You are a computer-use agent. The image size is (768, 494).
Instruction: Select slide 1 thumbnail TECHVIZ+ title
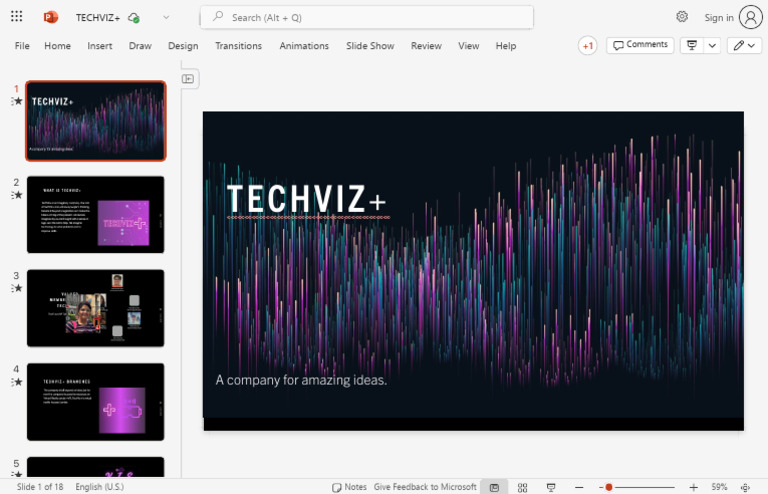[x=96, y=121]
